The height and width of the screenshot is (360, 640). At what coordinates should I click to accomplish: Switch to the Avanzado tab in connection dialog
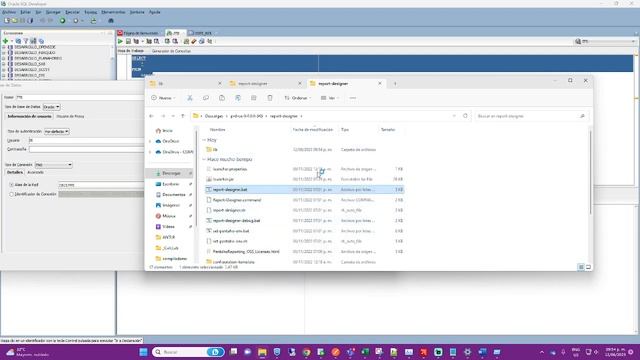(36, 172)
